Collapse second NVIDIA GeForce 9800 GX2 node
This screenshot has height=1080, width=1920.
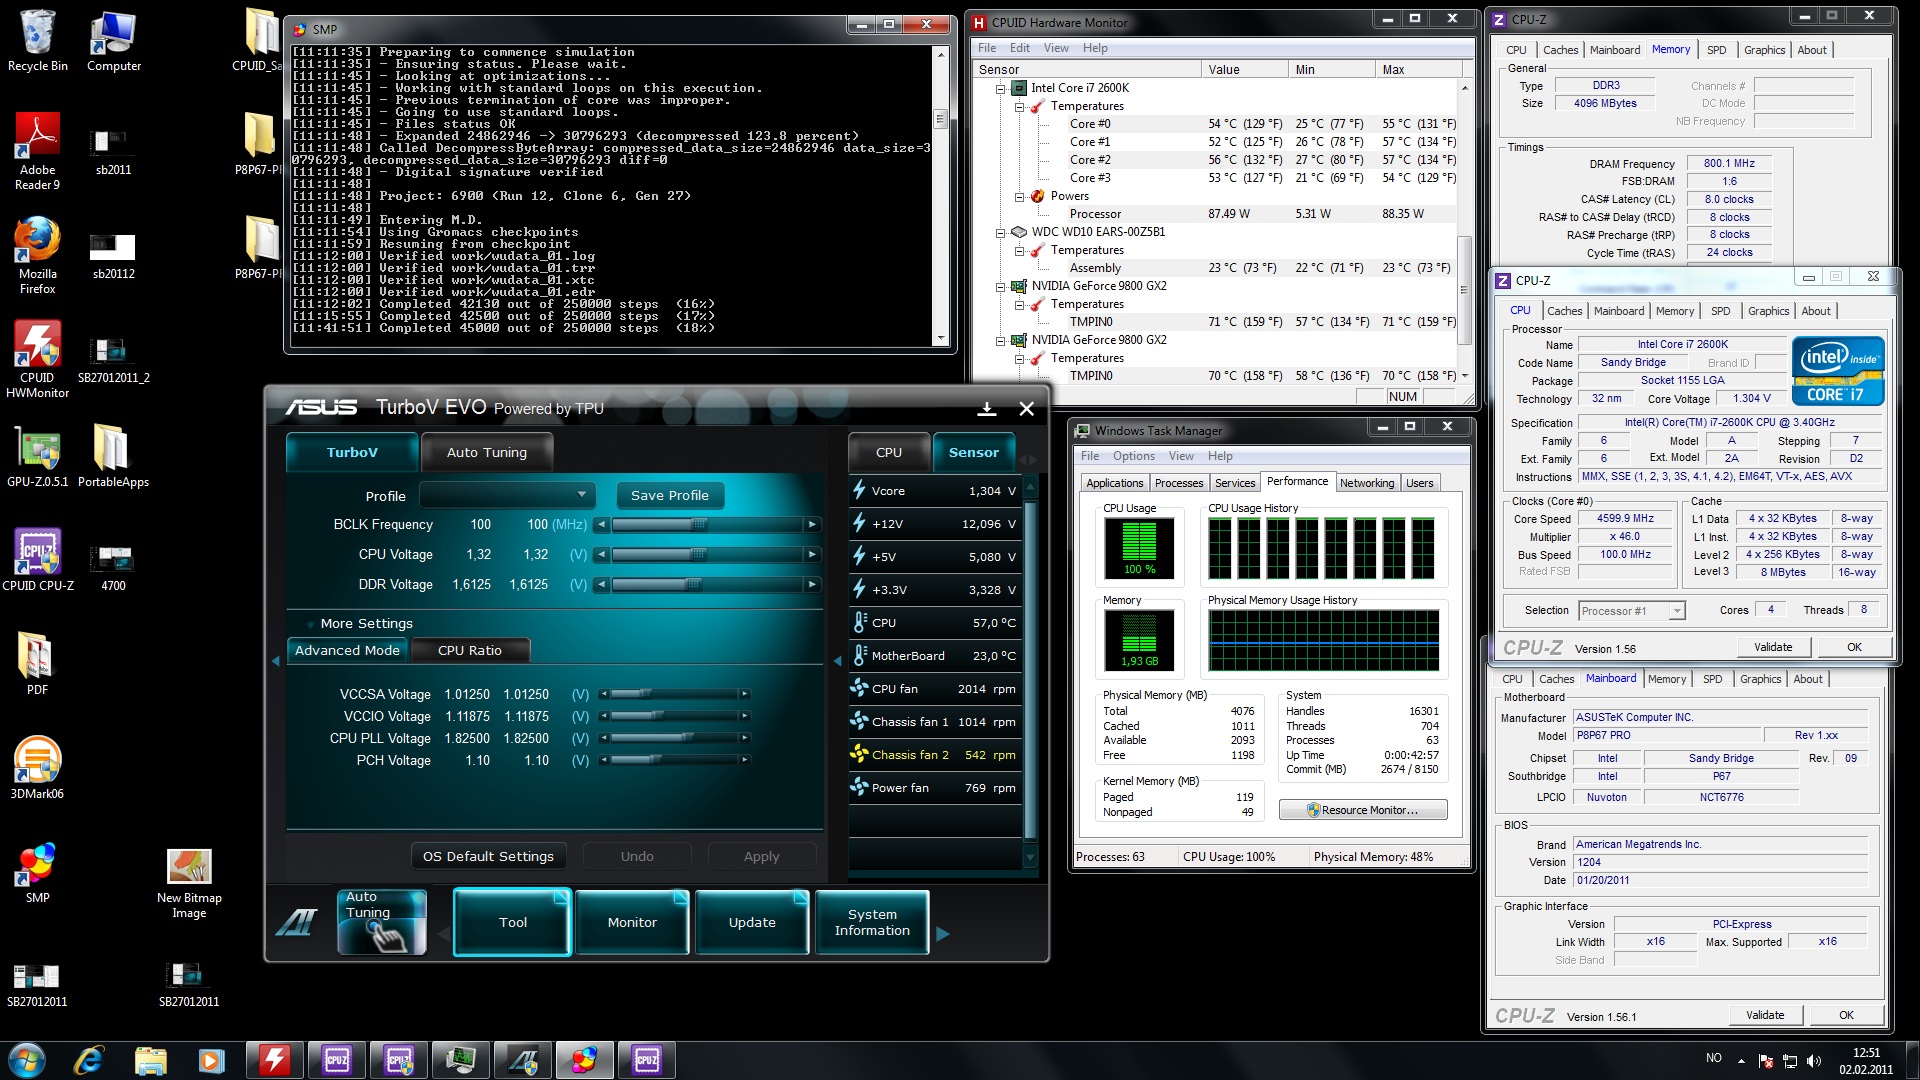(x=1000, y=340)
